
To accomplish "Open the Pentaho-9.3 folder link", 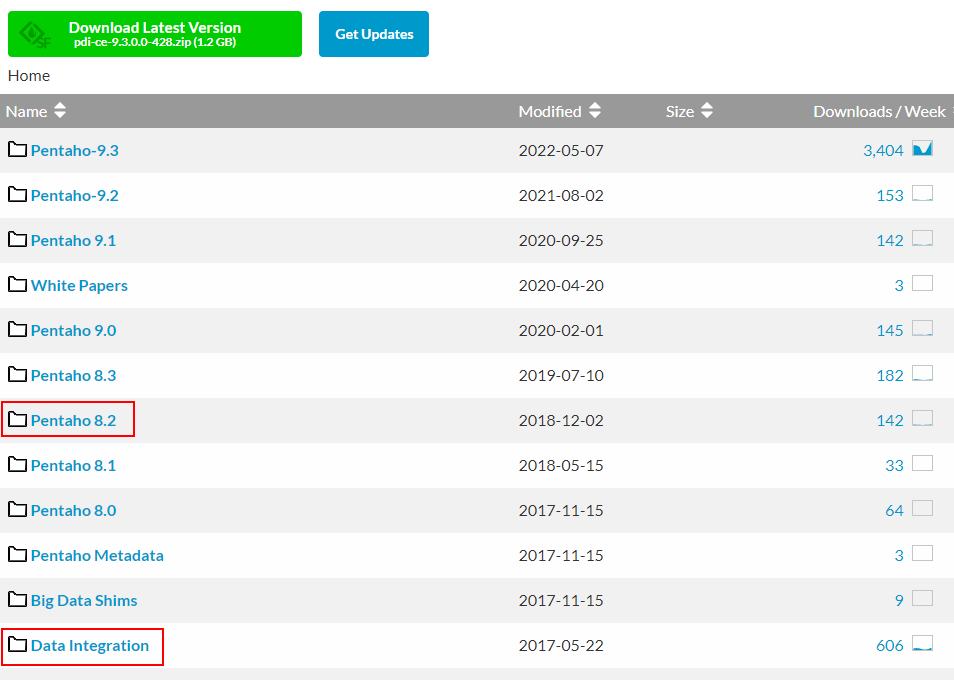I will pyautogui.click(x=75, y=150).
